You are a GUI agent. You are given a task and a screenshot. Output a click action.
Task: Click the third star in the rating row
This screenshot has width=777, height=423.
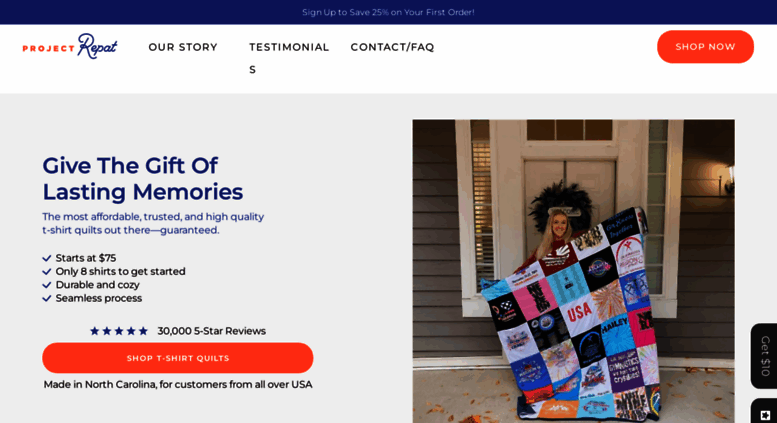(119, 331)
